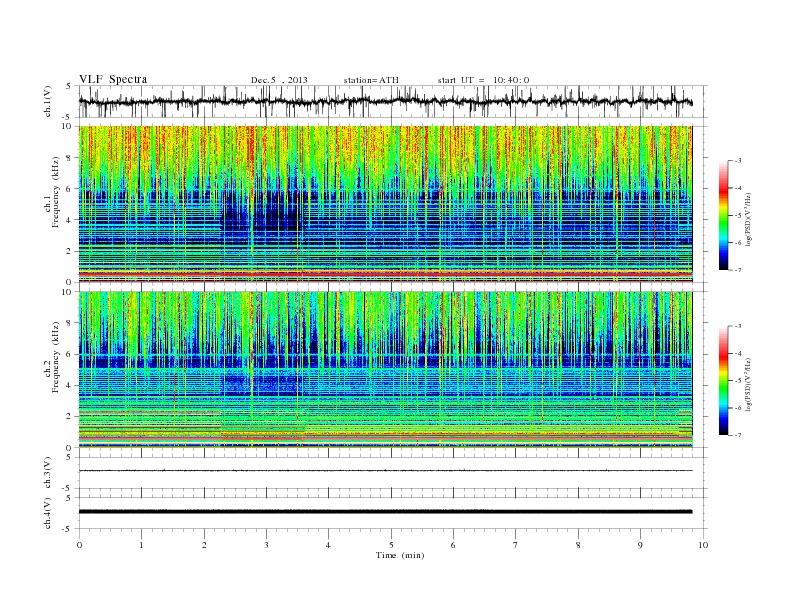Select the ch.2 "Frequency (kHz)" axis label

tap(56, 357)
